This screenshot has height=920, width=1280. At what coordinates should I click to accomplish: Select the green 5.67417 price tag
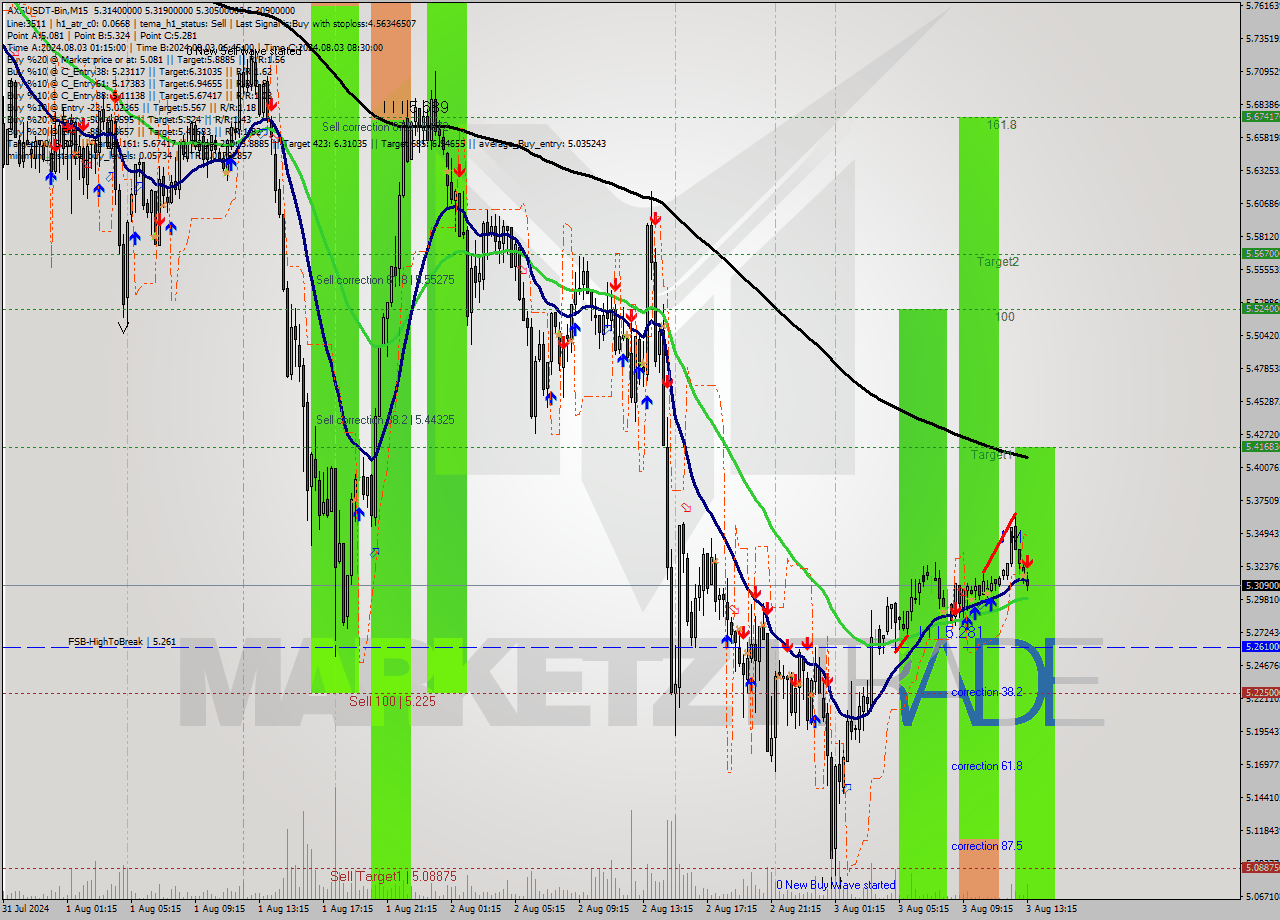coord(1260,117)
